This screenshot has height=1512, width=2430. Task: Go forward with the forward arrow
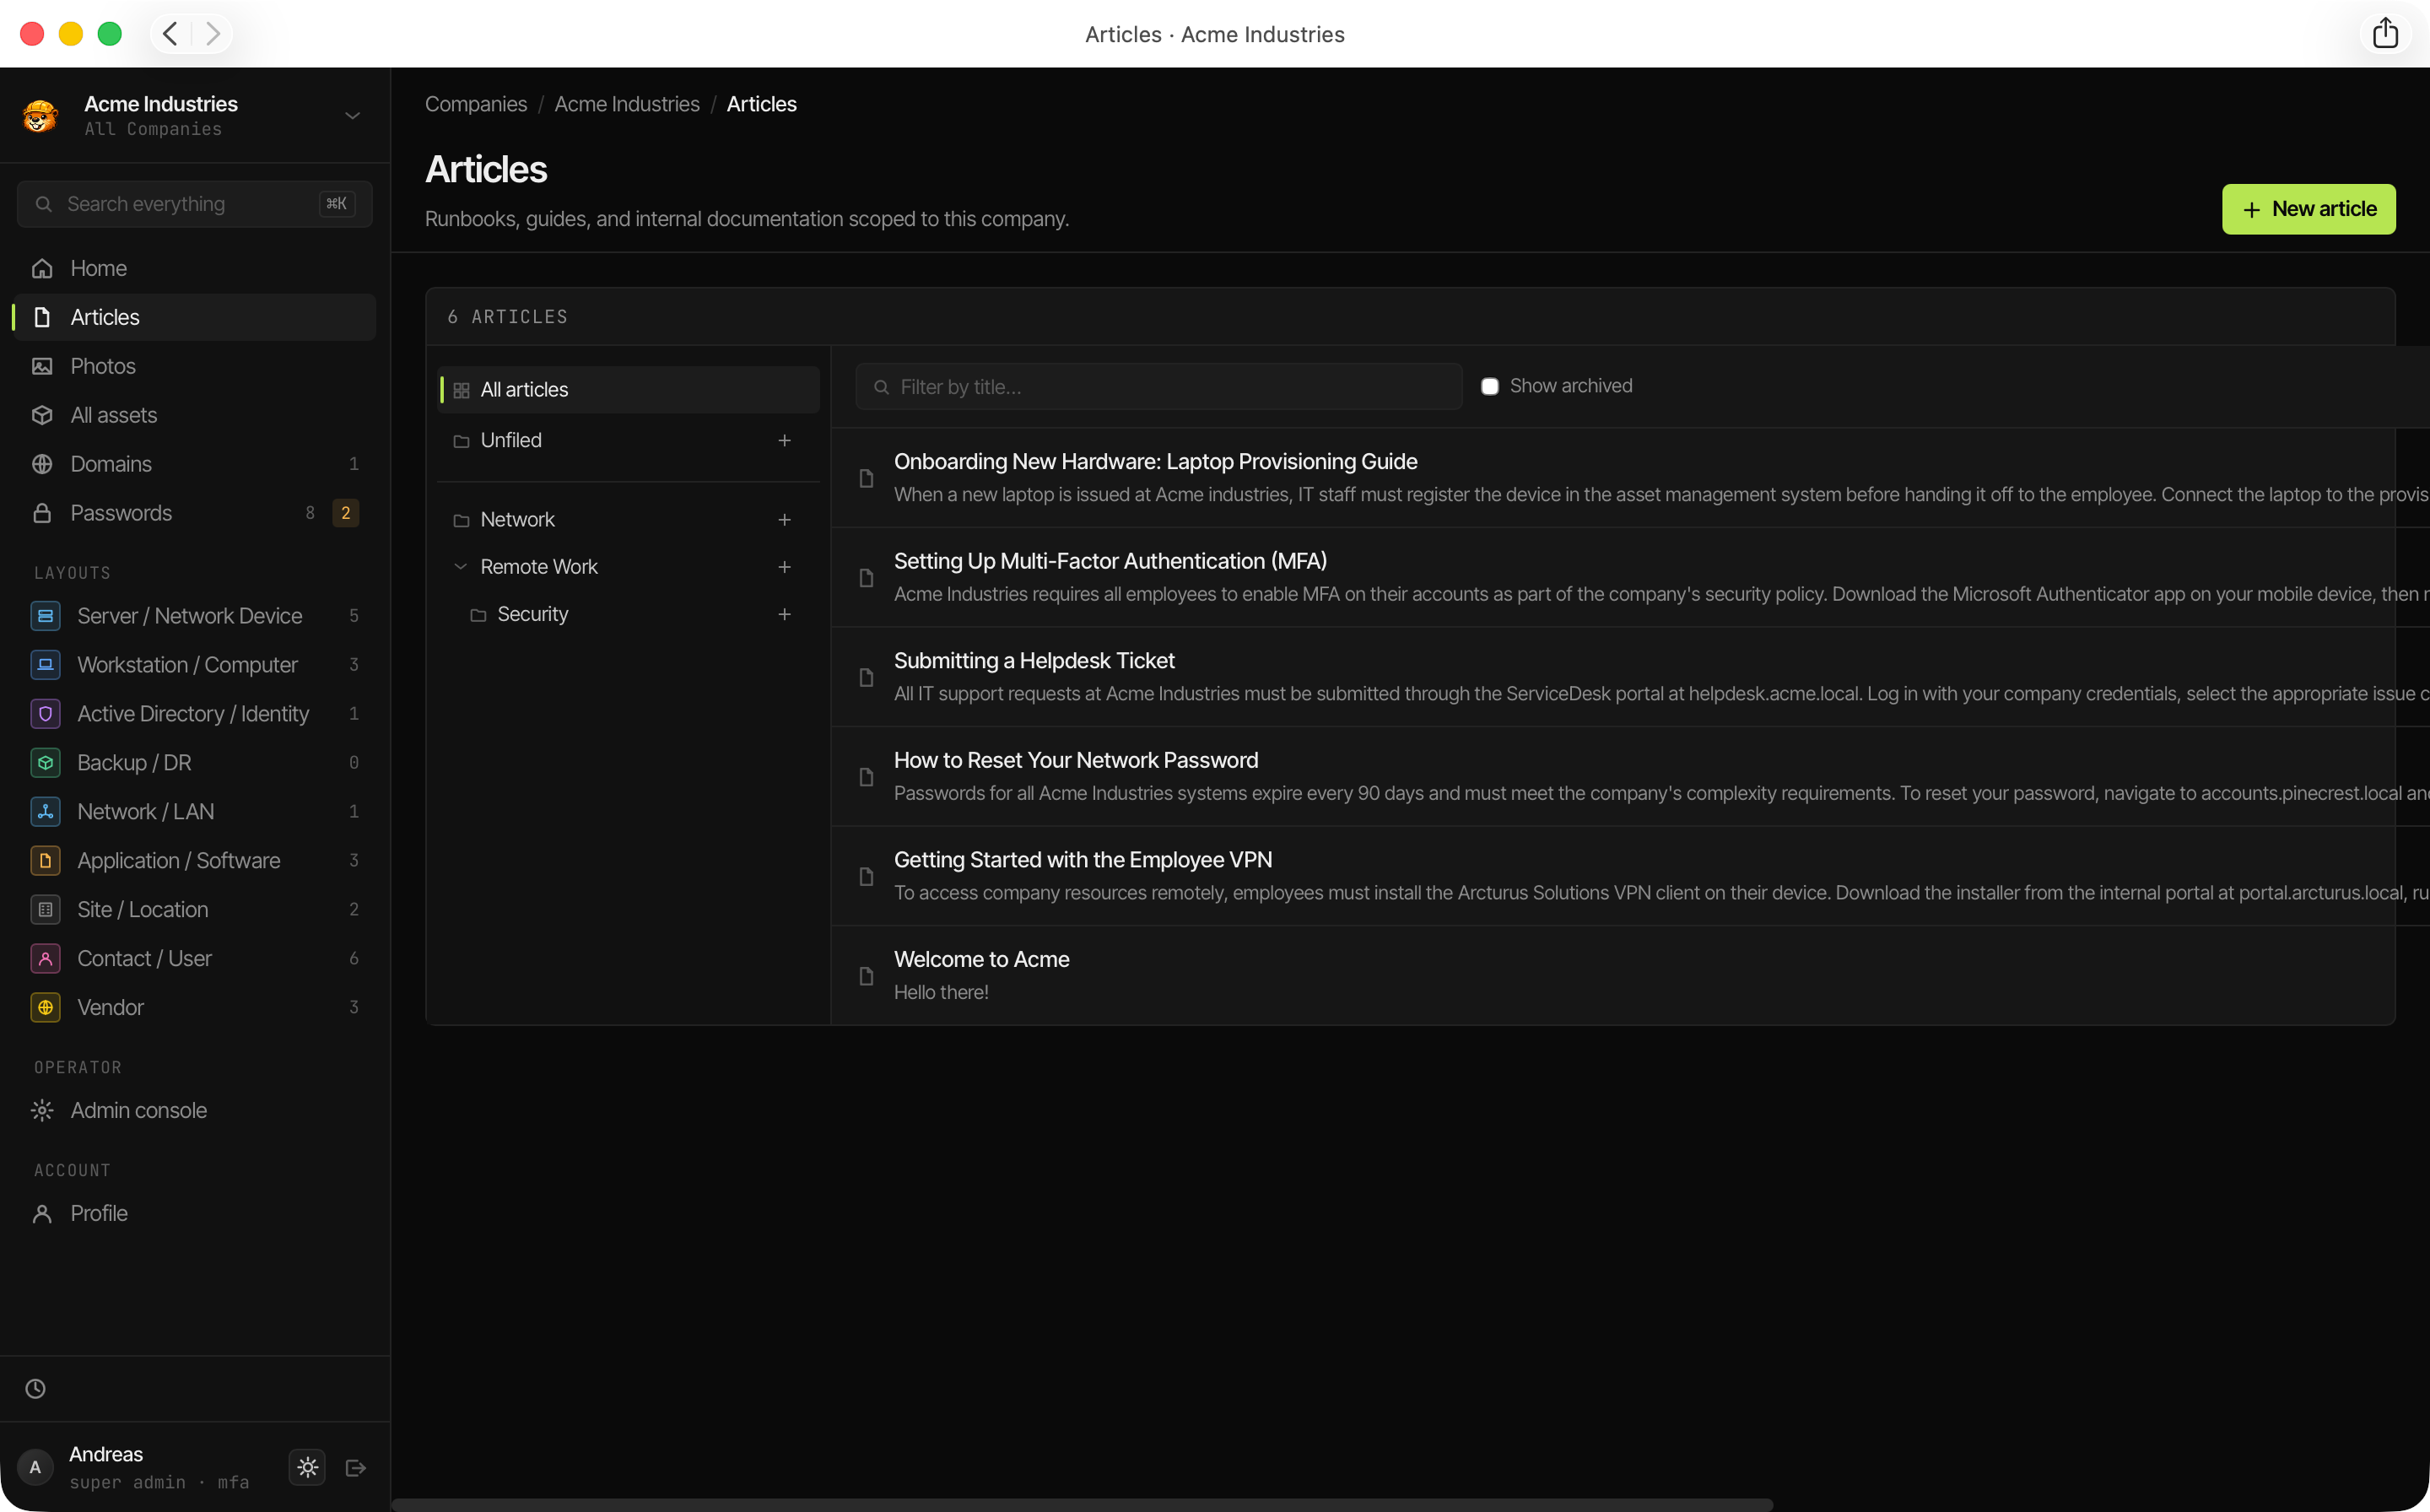(212, 34)
